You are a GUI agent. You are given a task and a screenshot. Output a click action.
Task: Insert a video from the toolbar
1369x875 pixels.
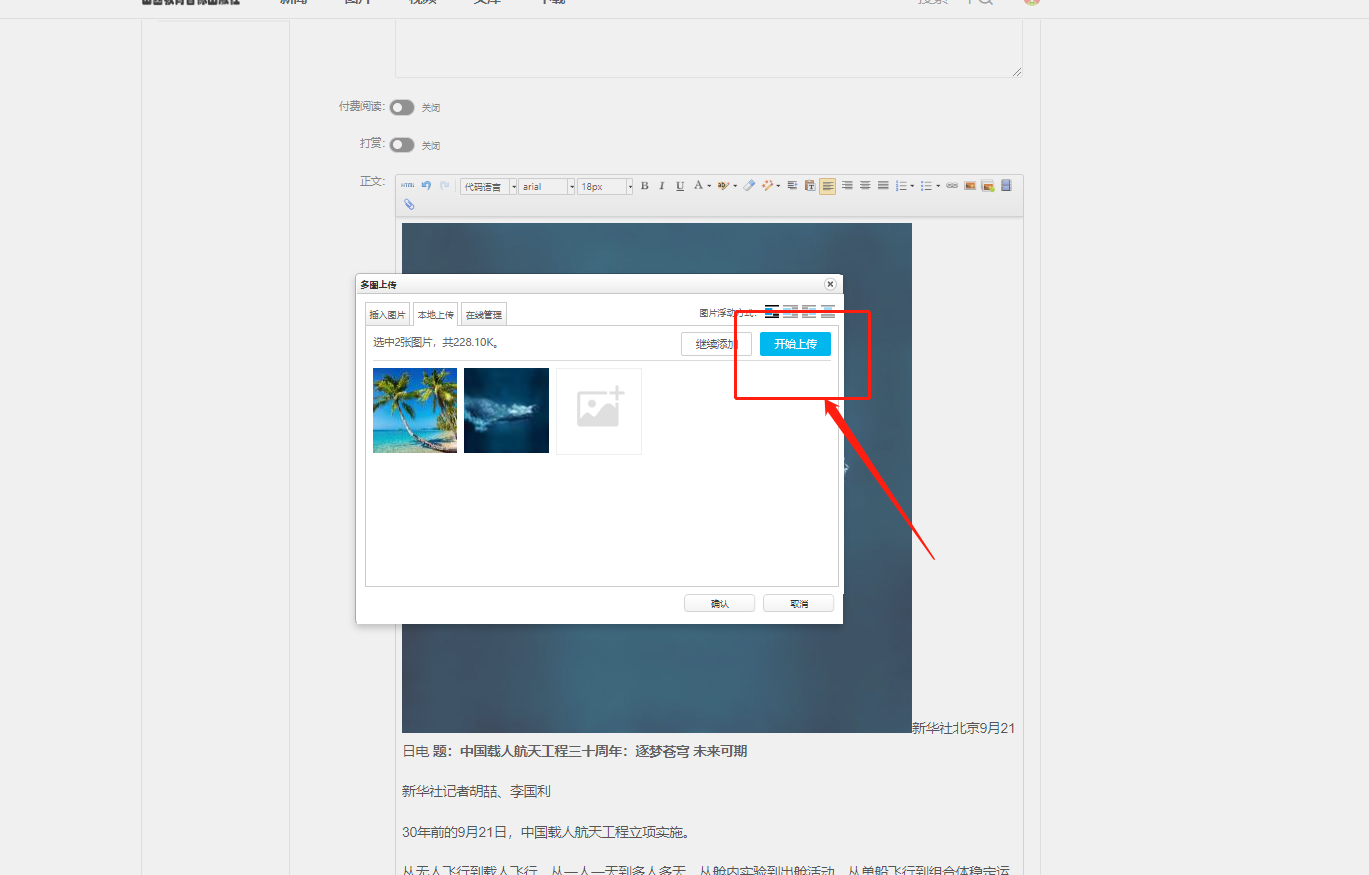pos(1006,186)
